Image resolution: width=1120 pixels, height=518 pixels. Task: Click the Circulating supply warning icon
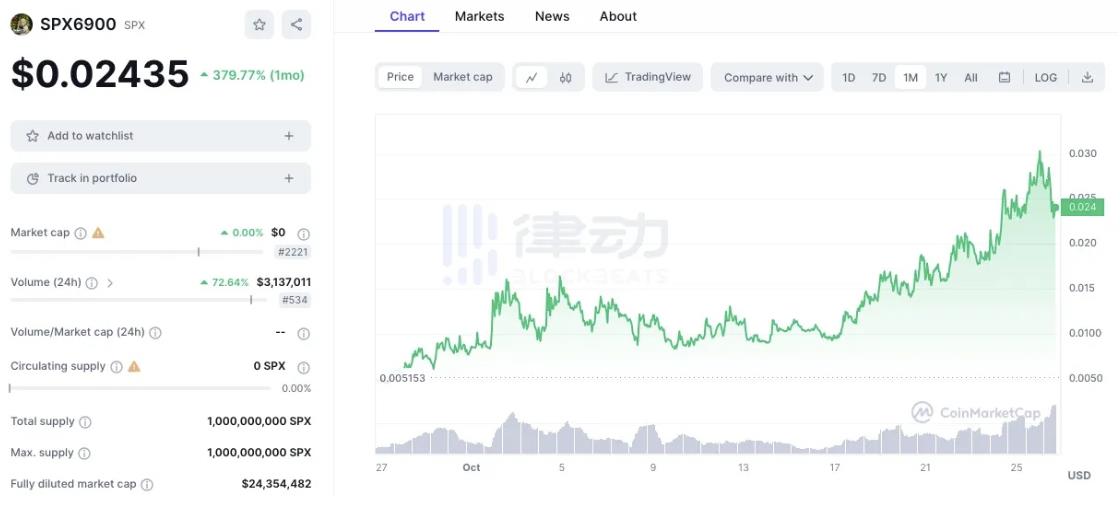click(134, 367)
